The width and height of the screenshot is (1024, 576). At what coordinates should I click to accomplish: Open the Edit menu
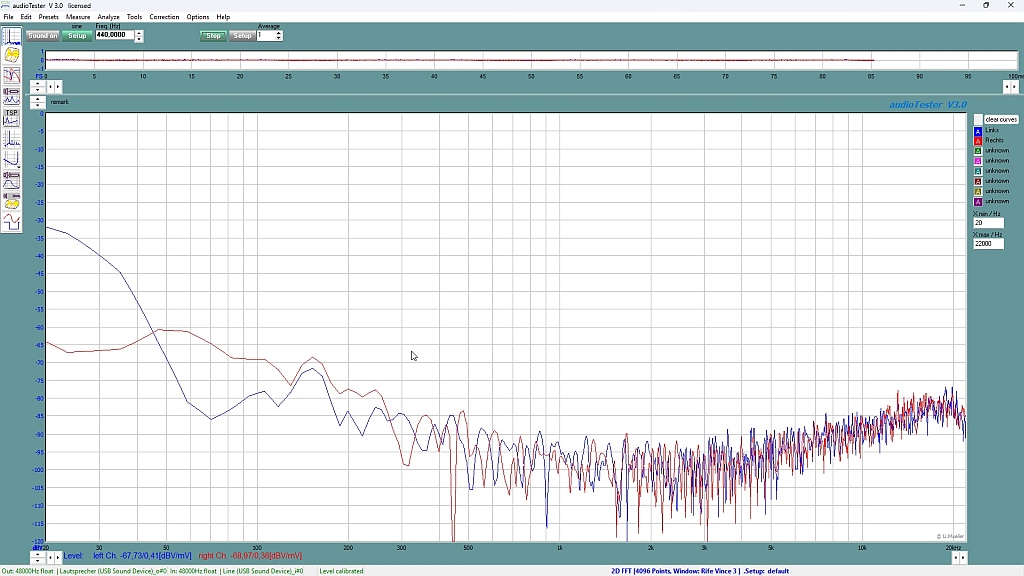[25, 16]
